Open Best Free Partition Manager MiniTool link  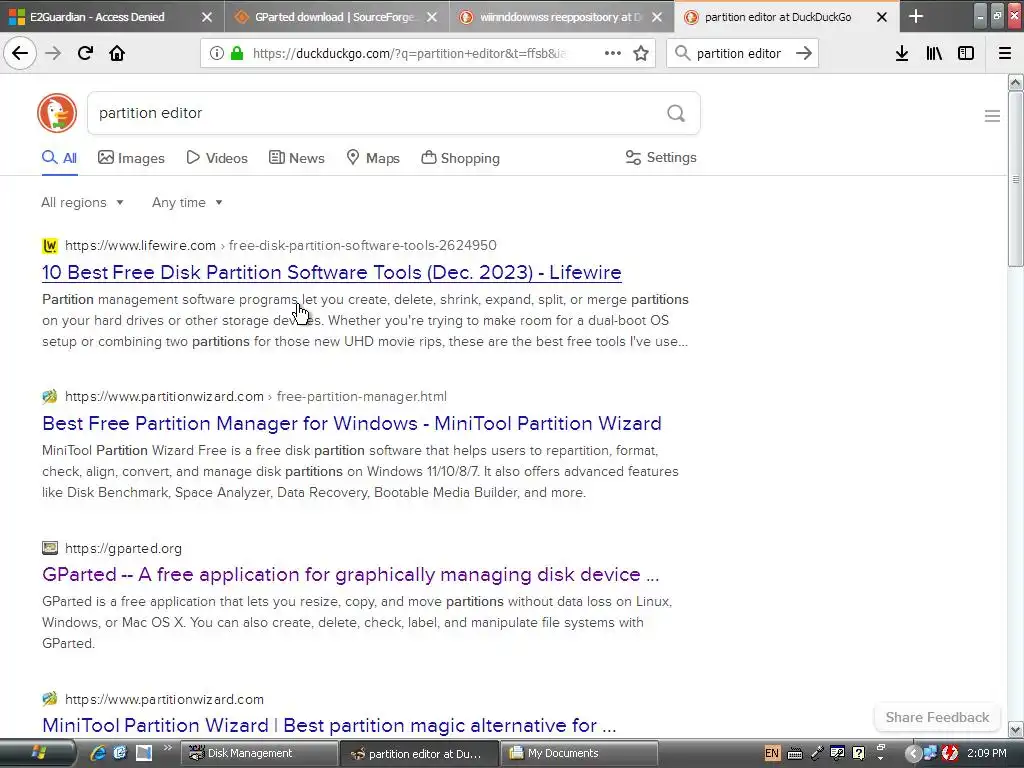click(x=352, y=423)
